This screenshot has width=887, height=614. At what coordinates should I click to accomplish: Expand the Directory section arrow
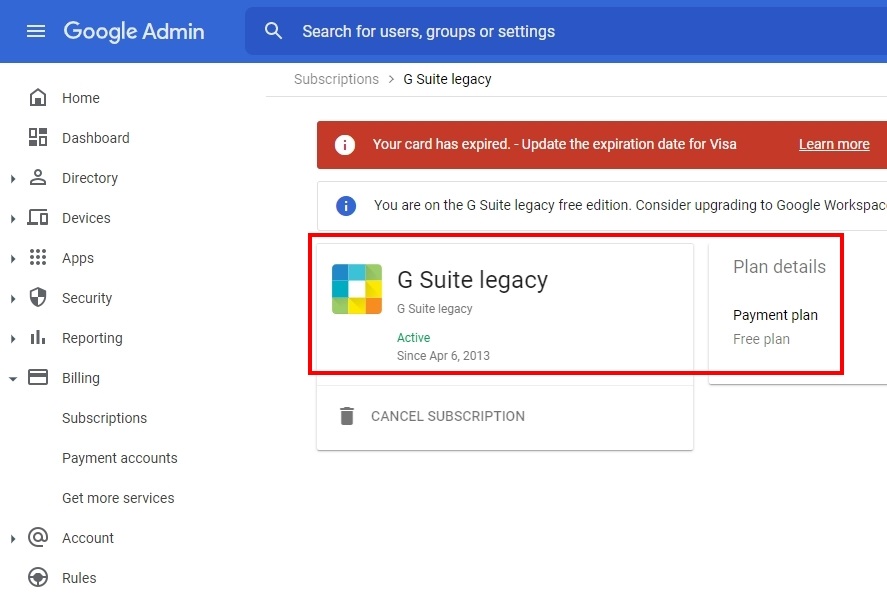point(13,179)
